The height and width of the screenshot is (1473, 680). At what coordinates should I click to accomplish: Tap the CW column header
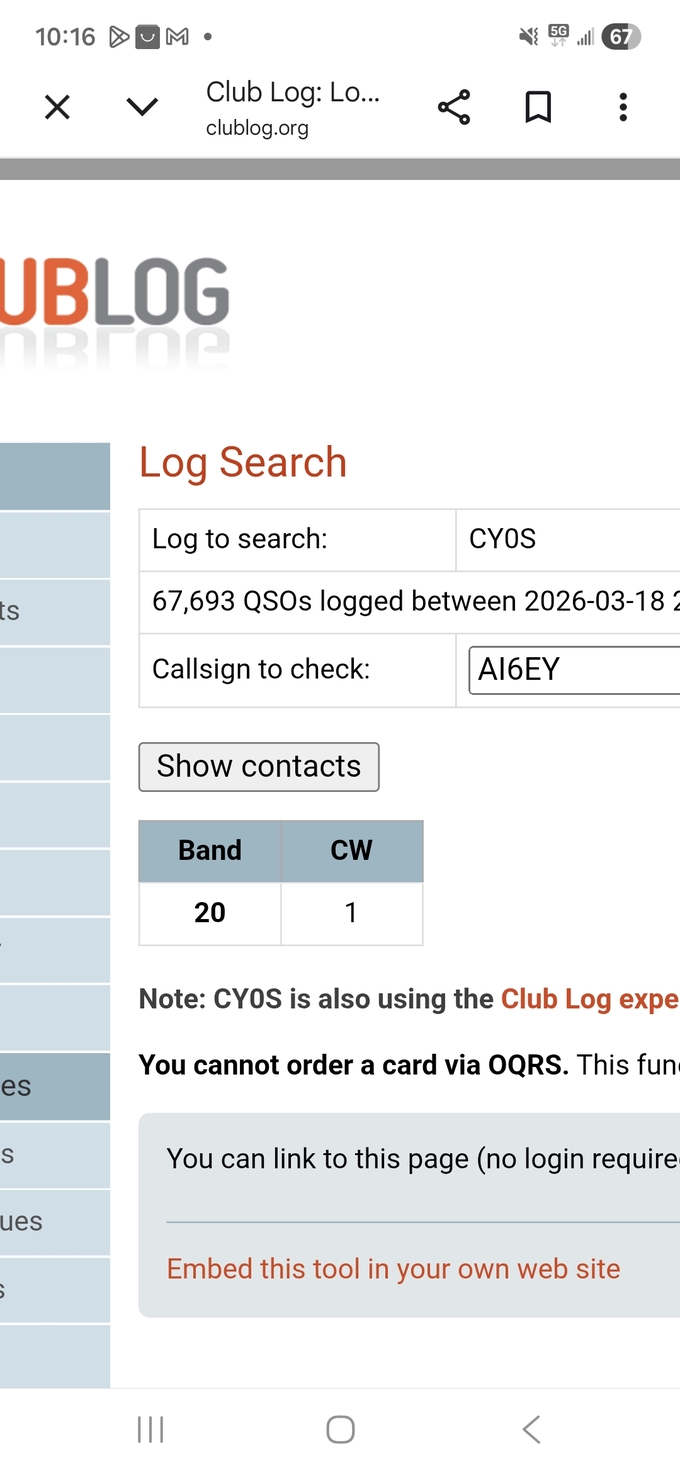351,851
